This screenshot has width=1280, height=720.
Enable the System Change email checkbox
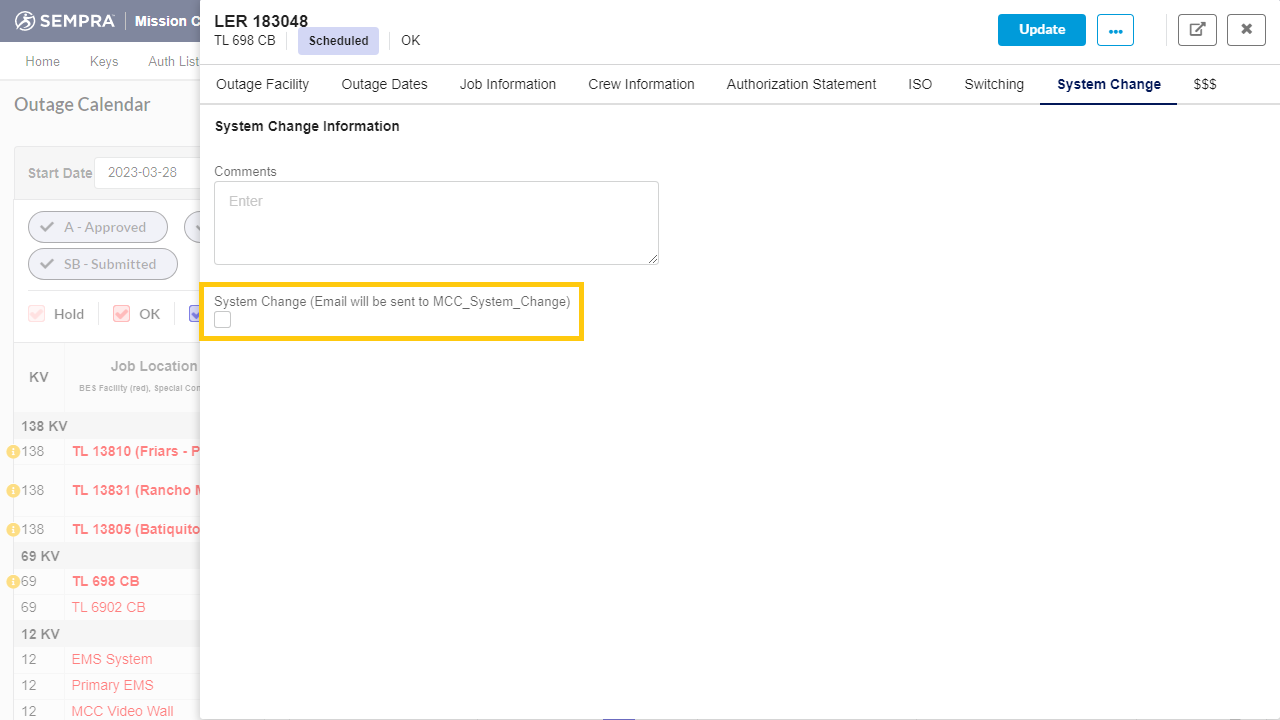(223, 320)
